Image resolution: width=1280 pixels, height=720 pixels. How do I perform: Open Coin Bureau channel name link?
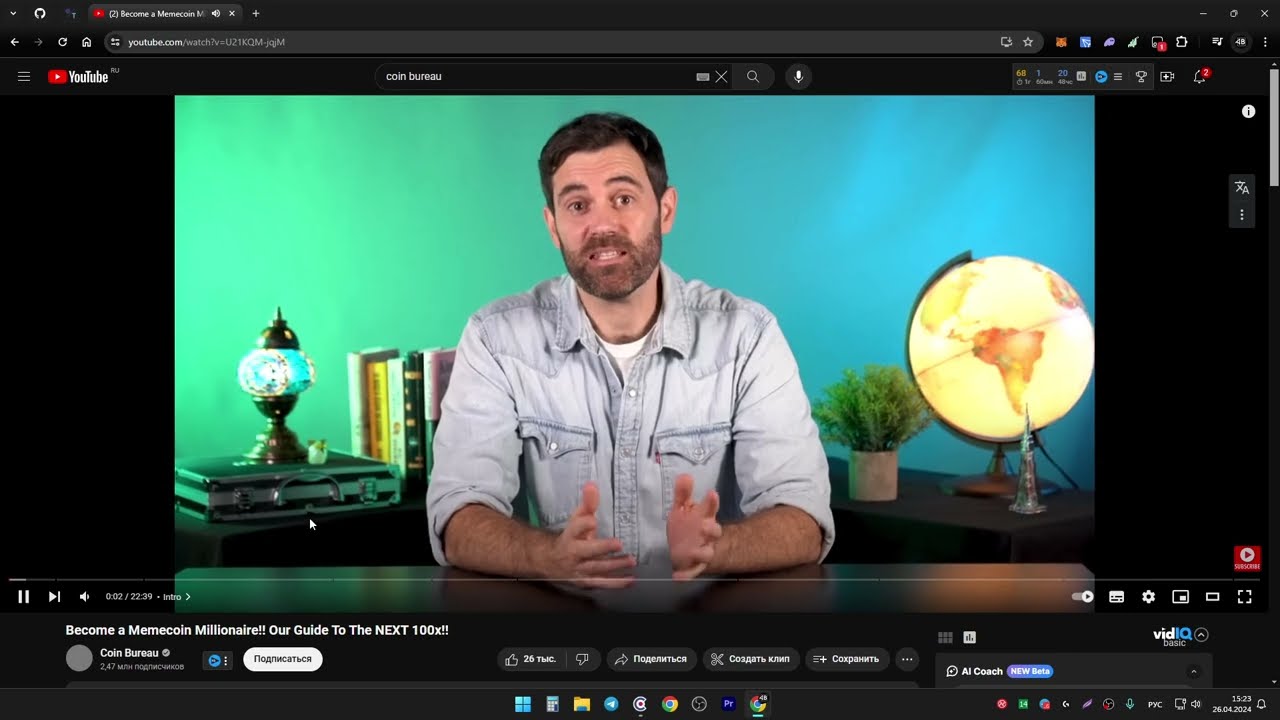[129, 653]
